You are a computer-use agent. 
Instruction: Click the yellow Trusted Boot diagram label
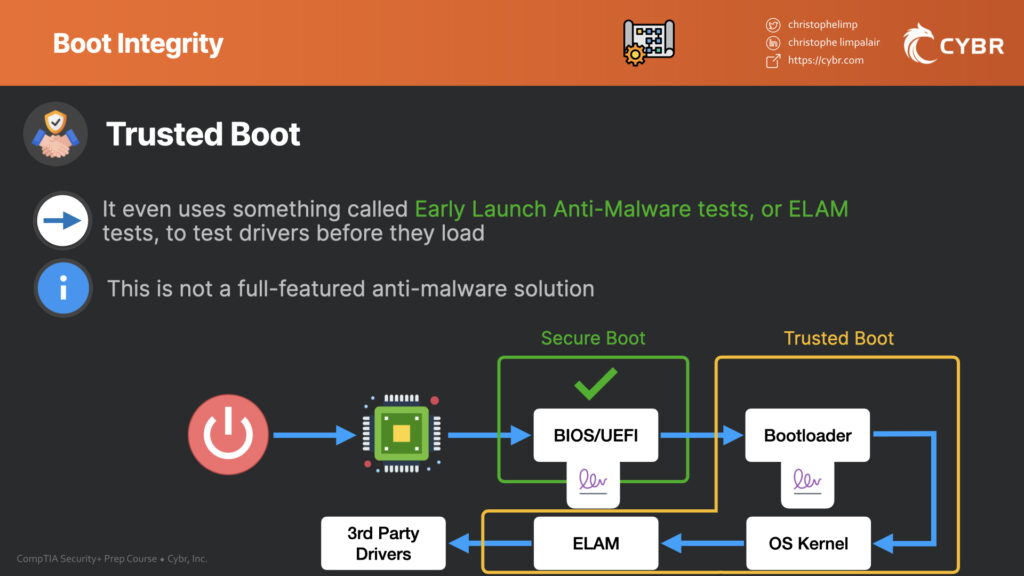point(839,338)
